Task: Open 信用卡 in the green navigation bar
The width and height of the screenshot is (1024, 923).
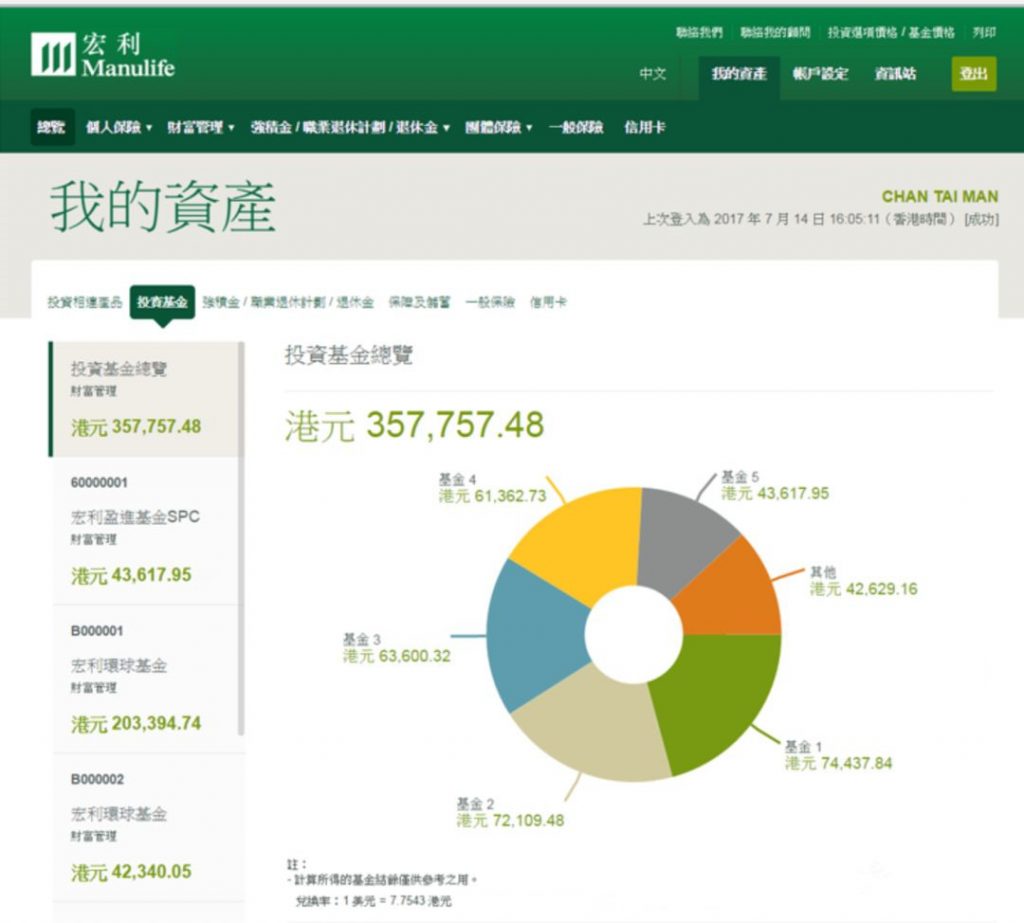Action: coord(645,127)
